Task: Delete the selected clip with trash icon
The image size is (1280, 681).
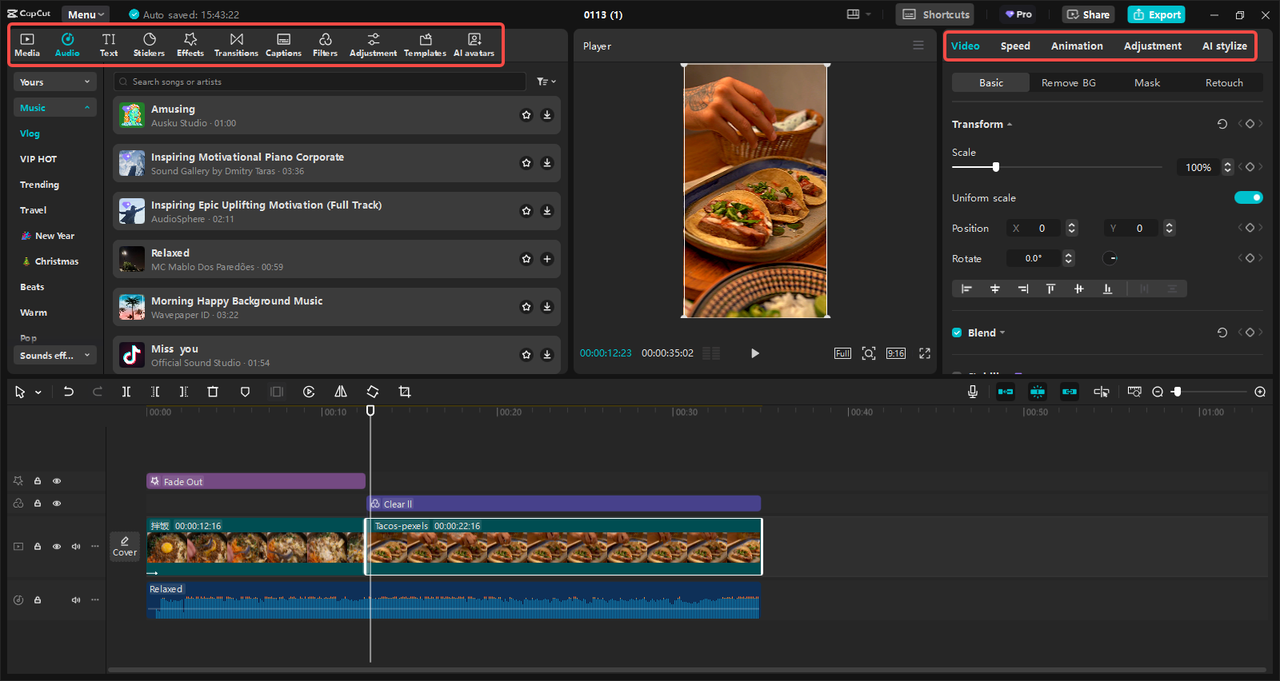Action: [212, 392]
